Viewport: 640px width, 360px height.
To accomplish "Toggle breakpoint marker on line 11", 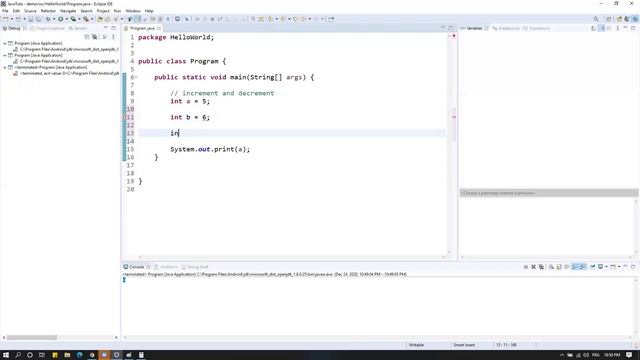I will 124,117.
